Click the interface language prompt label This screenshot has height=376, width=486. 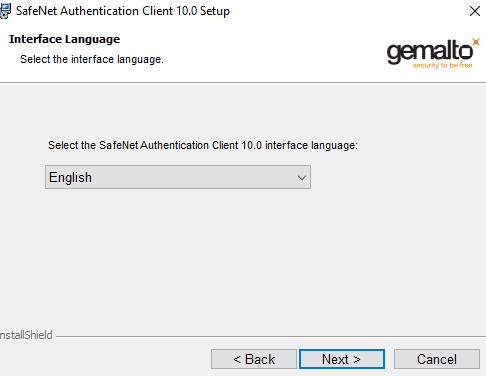203,145
